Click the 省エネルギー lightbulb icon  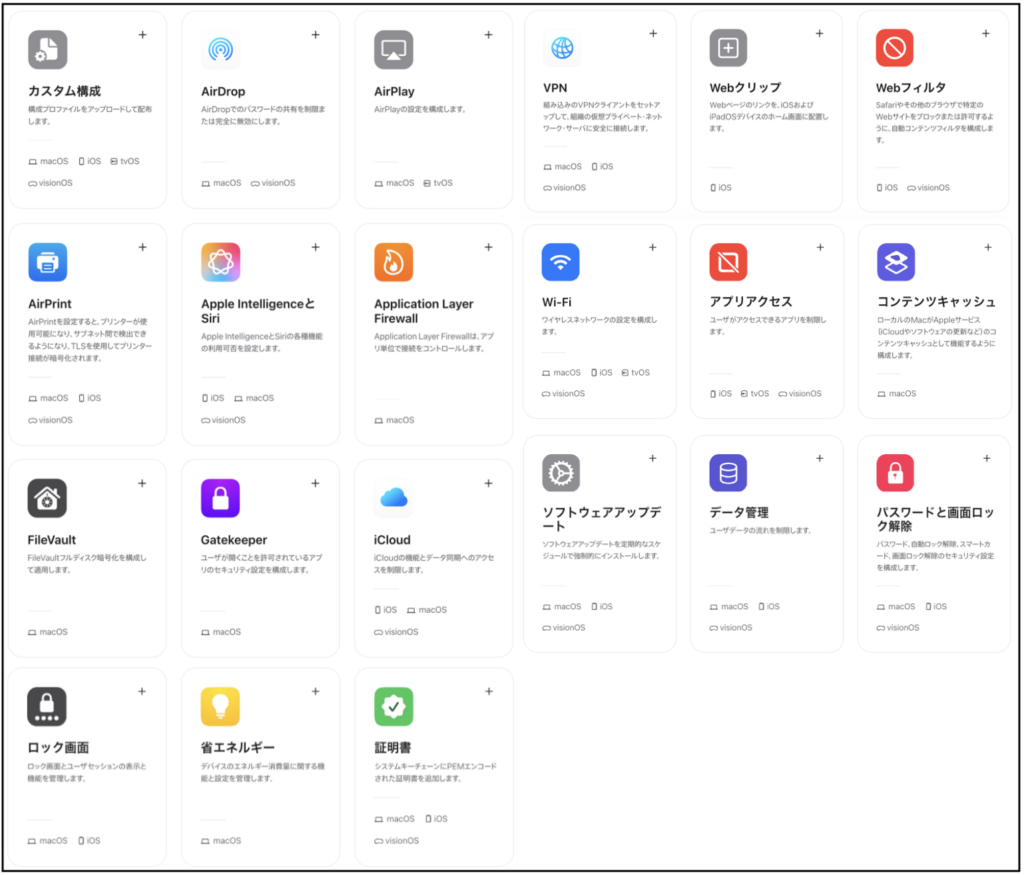tap(220, 707)
